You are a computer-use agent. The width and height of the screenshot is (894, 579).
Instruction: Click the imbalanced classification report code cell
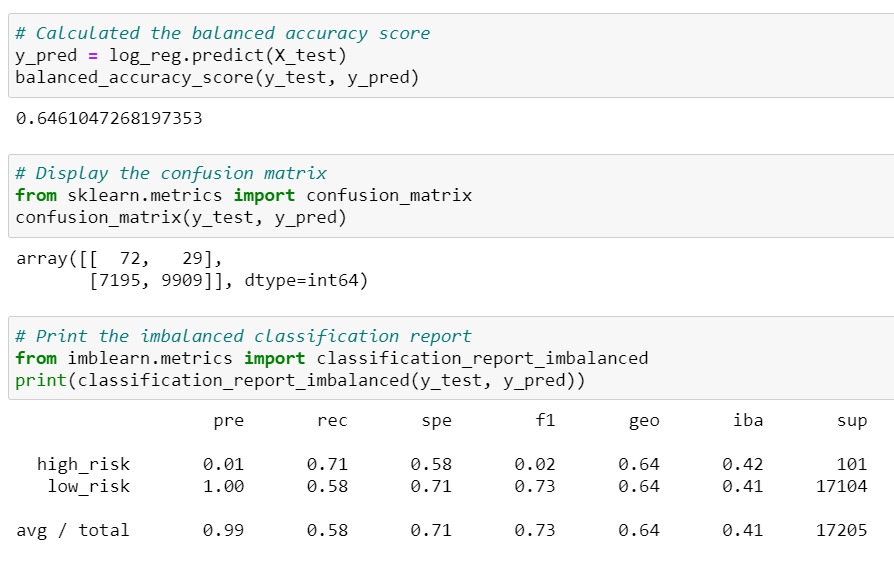click(x=451, y=358)
